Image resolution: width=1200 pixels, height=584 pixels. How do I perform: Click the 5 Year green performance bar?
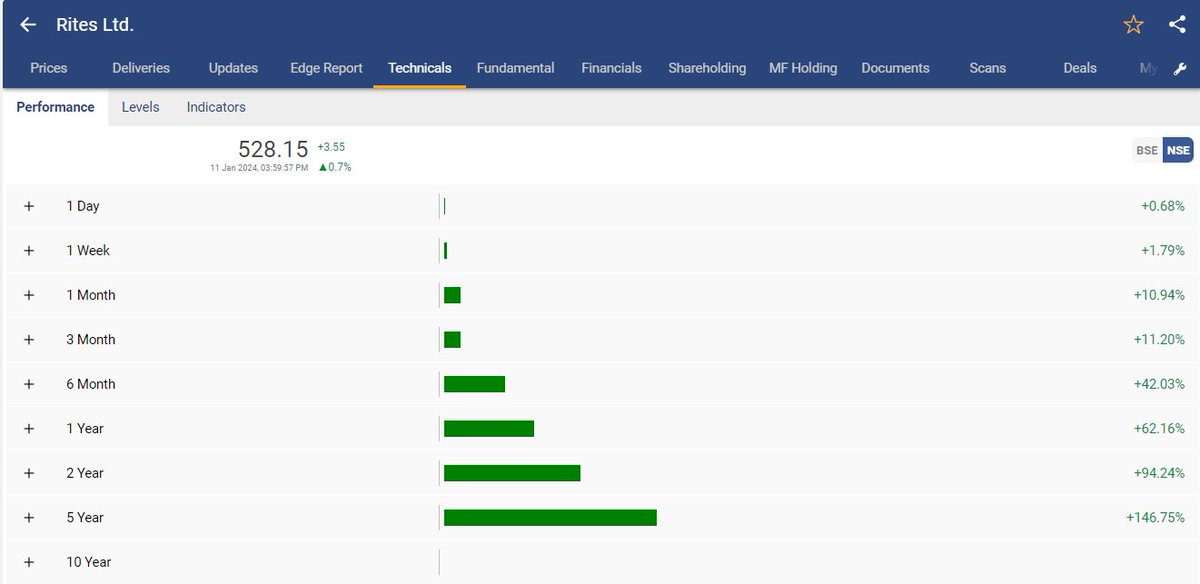tap(550, 517)
